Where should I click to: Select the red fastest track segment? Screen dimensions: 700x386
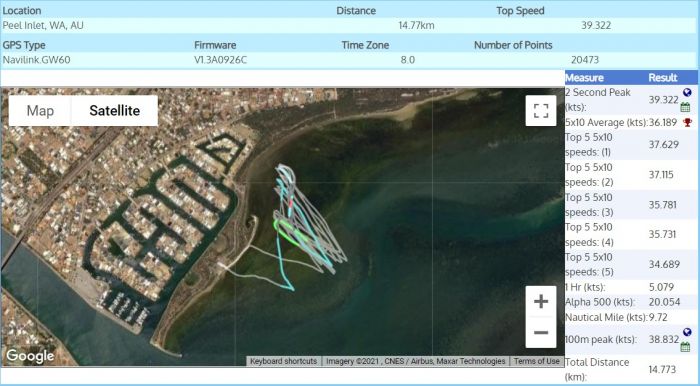pos(291,203)
